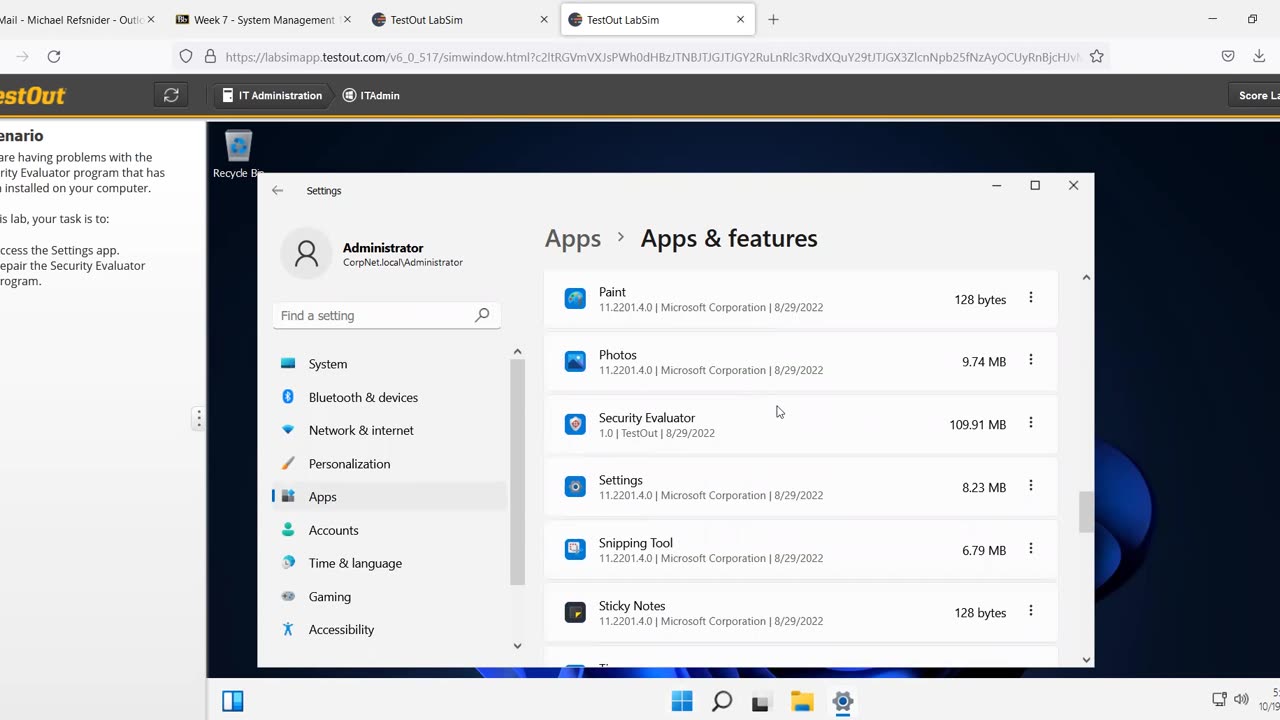The image size is (1280, 720).
Task: Focus the Find a setting search box
Action: click(386, 315)
